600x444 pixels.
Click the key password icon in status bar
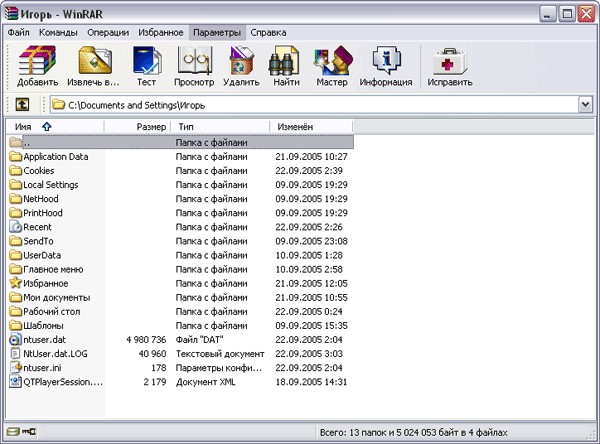pyautogui.click(x=29, y=432)
